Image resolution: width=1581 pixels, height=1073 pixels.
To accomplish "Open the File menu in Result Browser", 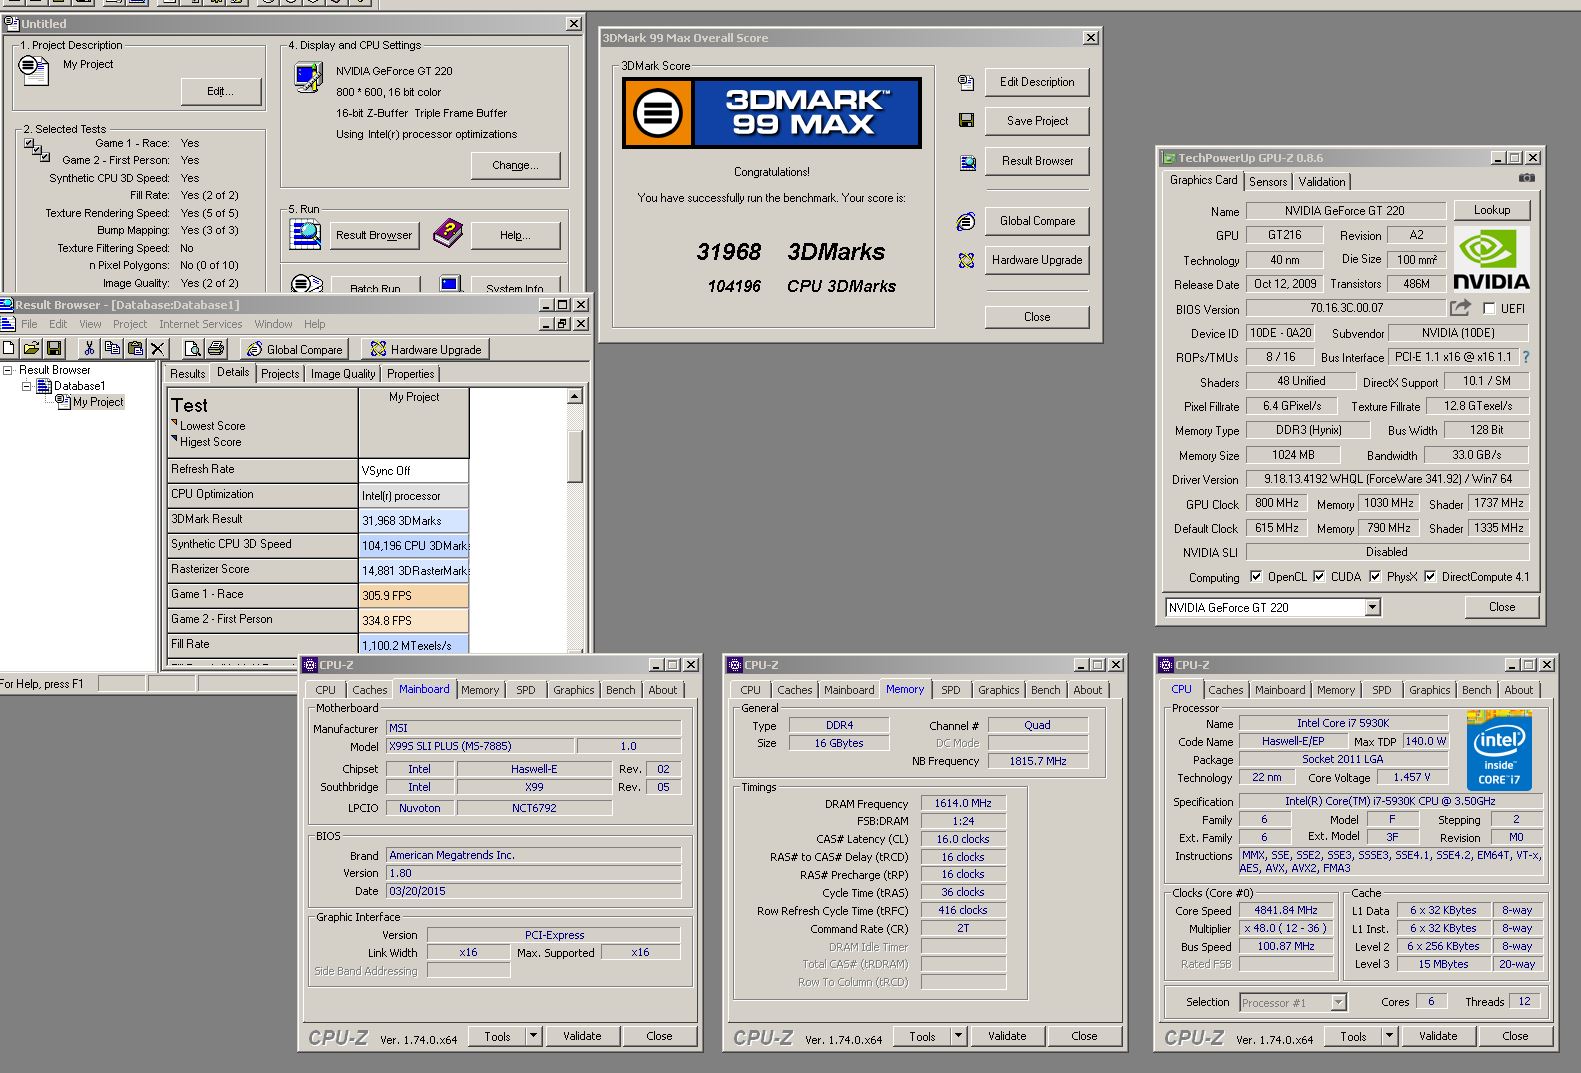I will click(x=29, y=324).
